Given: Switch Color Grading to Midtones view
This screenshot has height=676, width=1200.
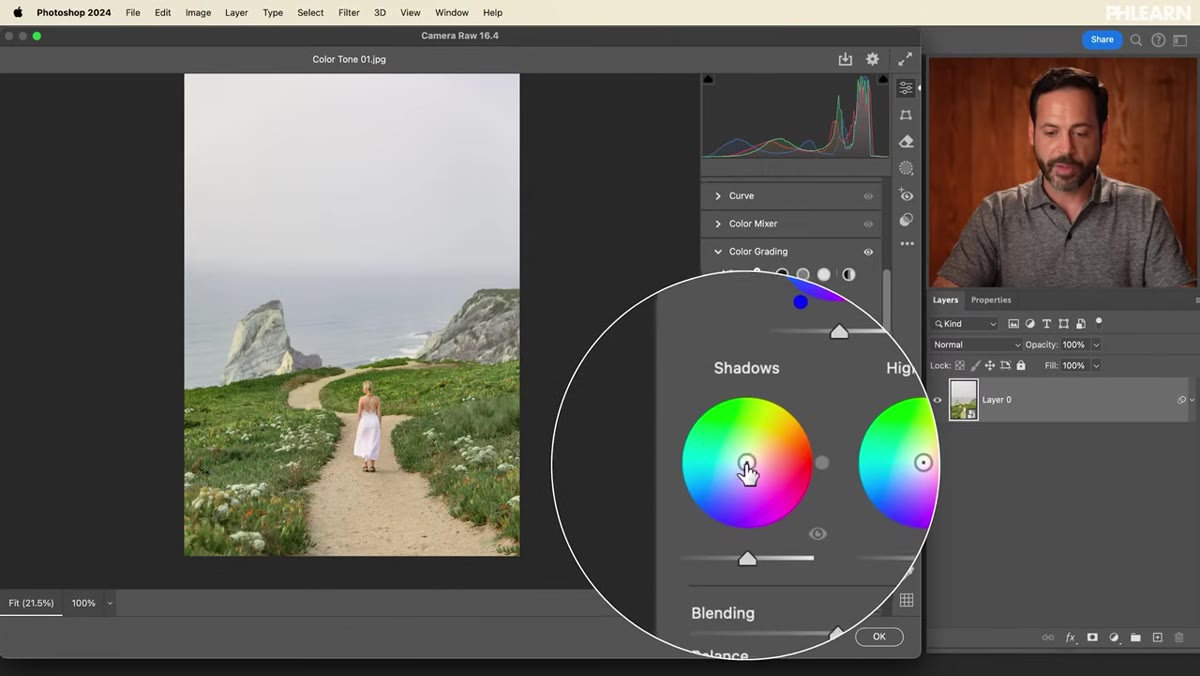Looking at the screenshot, I should [x=803, y=274].
